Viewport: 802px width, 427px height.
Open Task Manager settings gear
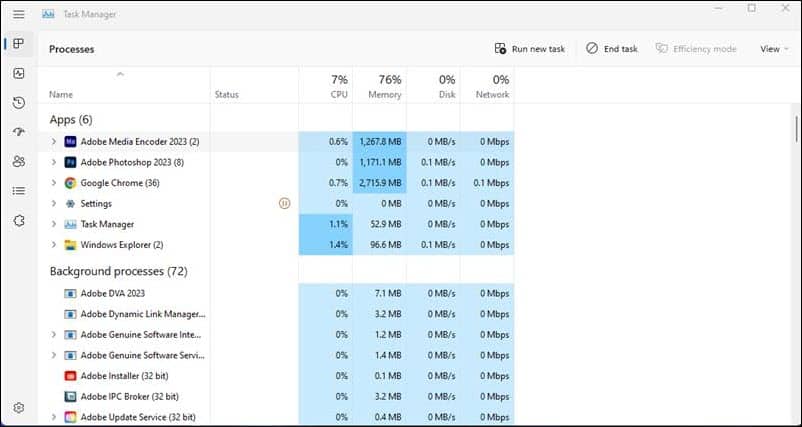click(19, 408)
